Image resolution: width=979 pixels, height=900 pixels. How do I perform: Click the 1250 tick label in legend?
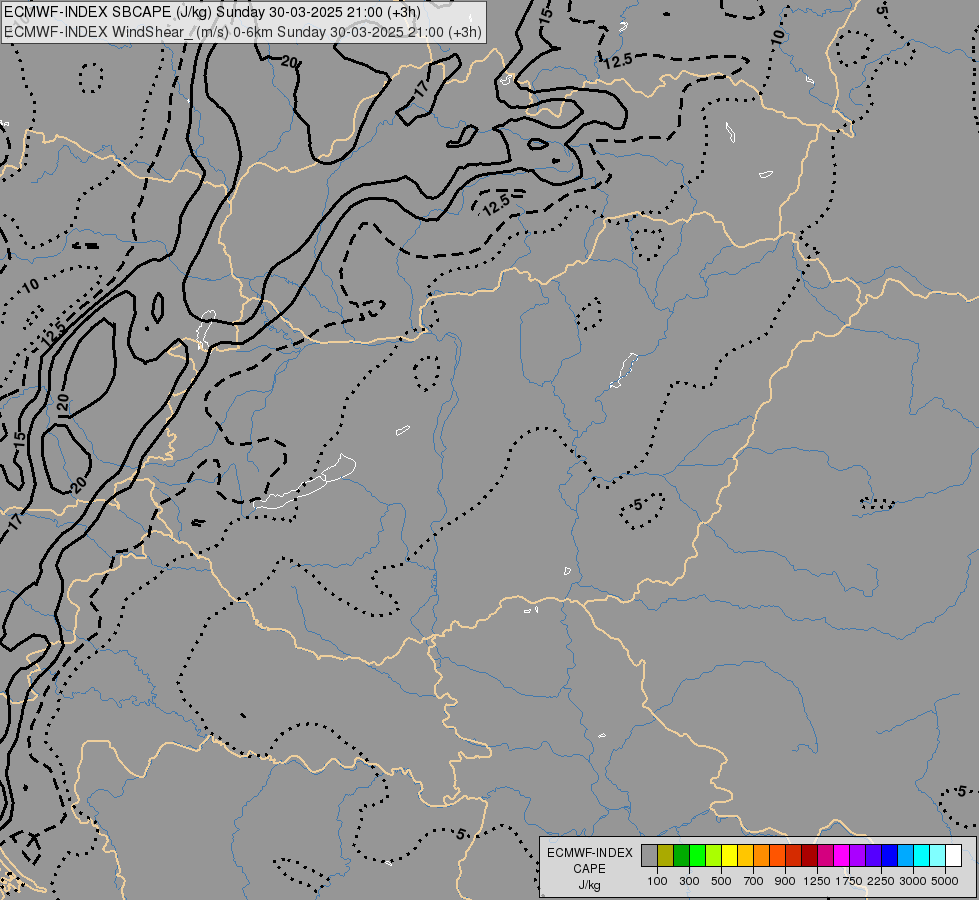[817, 881]
